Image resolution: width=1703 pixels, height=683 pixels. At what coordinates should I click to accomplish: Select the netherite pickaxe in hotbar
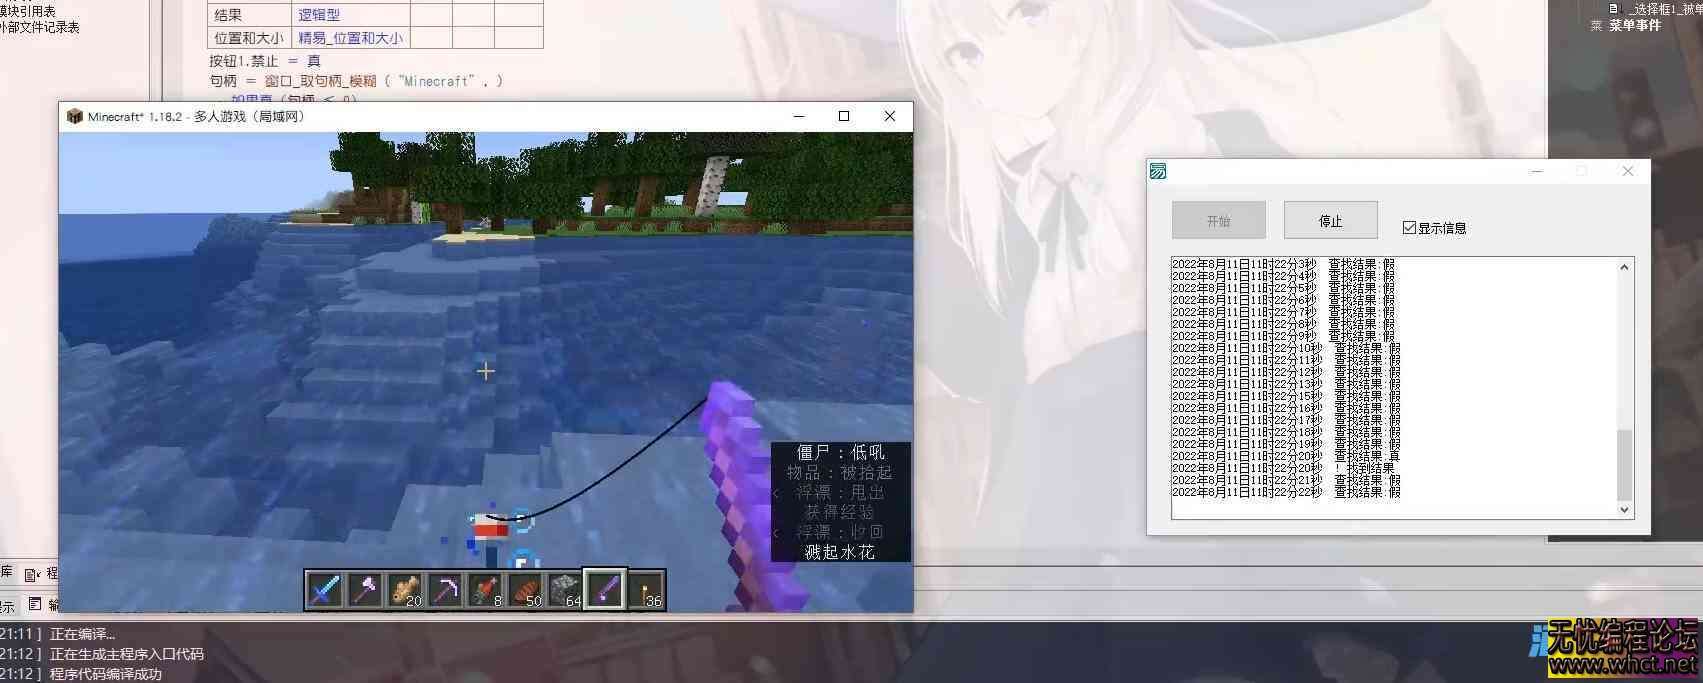point(445,590)
